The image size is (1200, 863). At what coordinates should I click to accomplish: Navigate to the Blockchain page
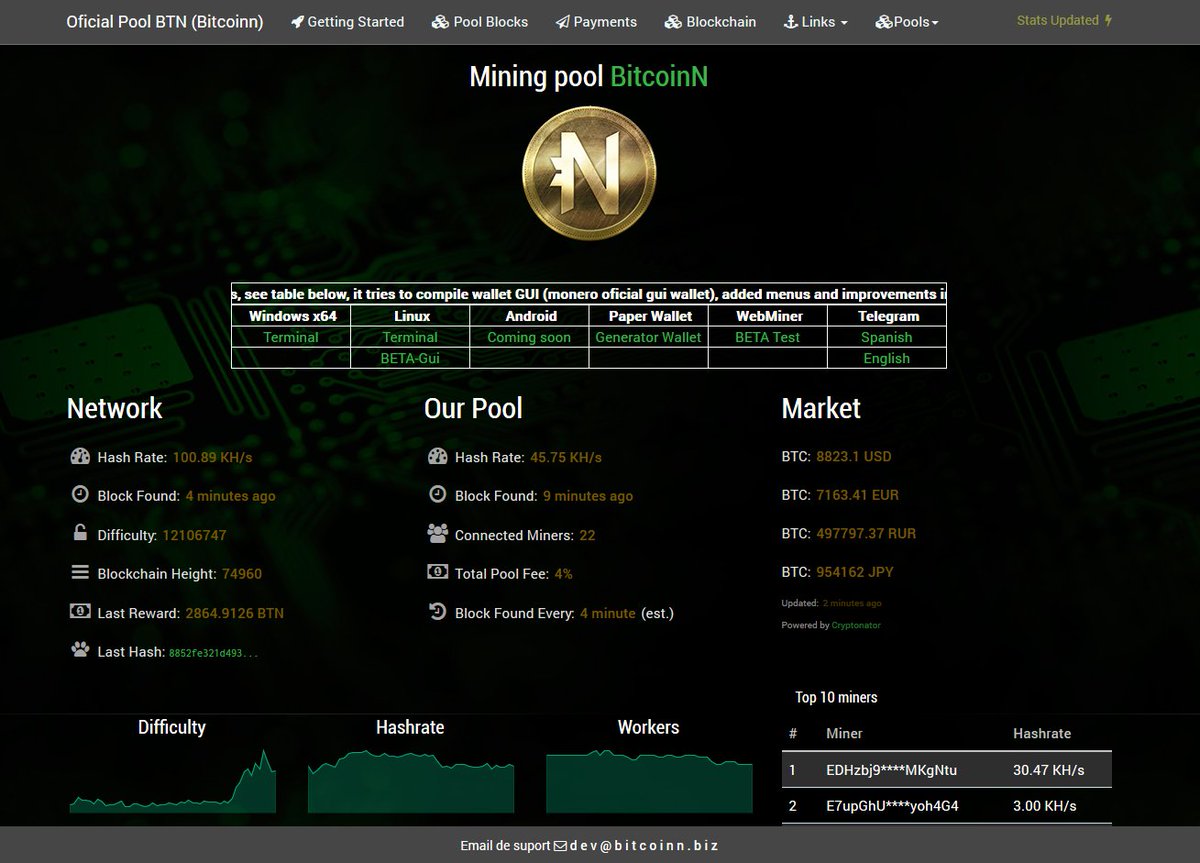[711, 22]
